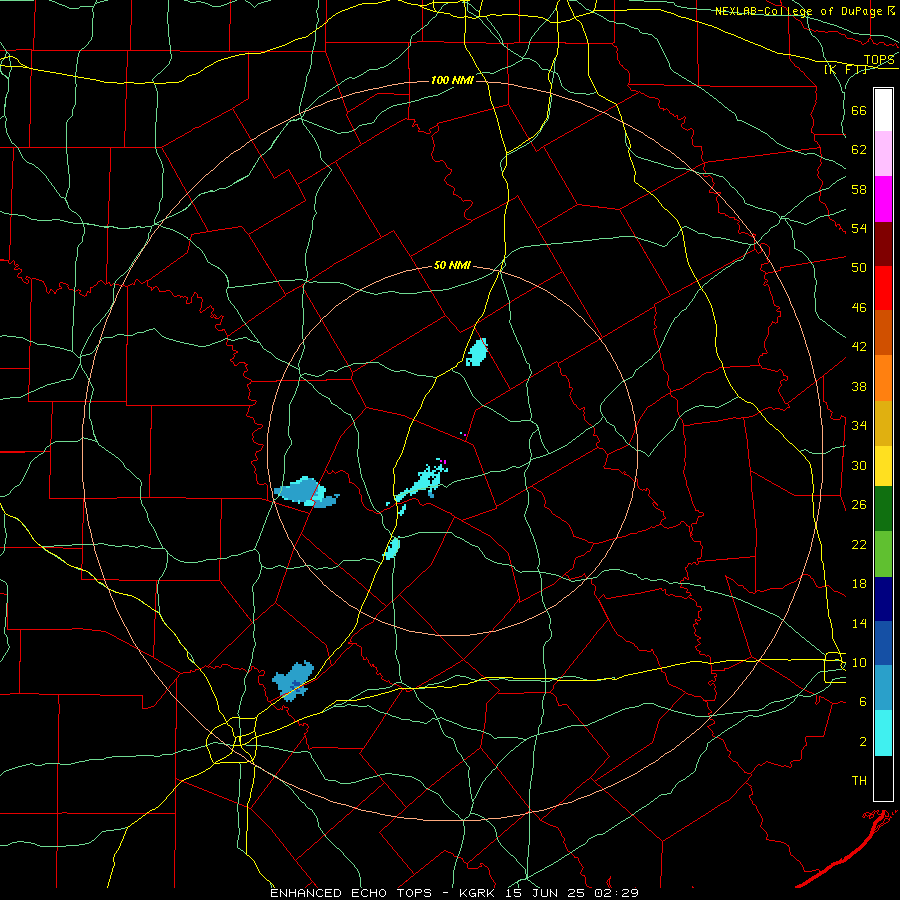Click the blue echo in the southwest
This screenshot has width=900, height=900.
point(293,681)
